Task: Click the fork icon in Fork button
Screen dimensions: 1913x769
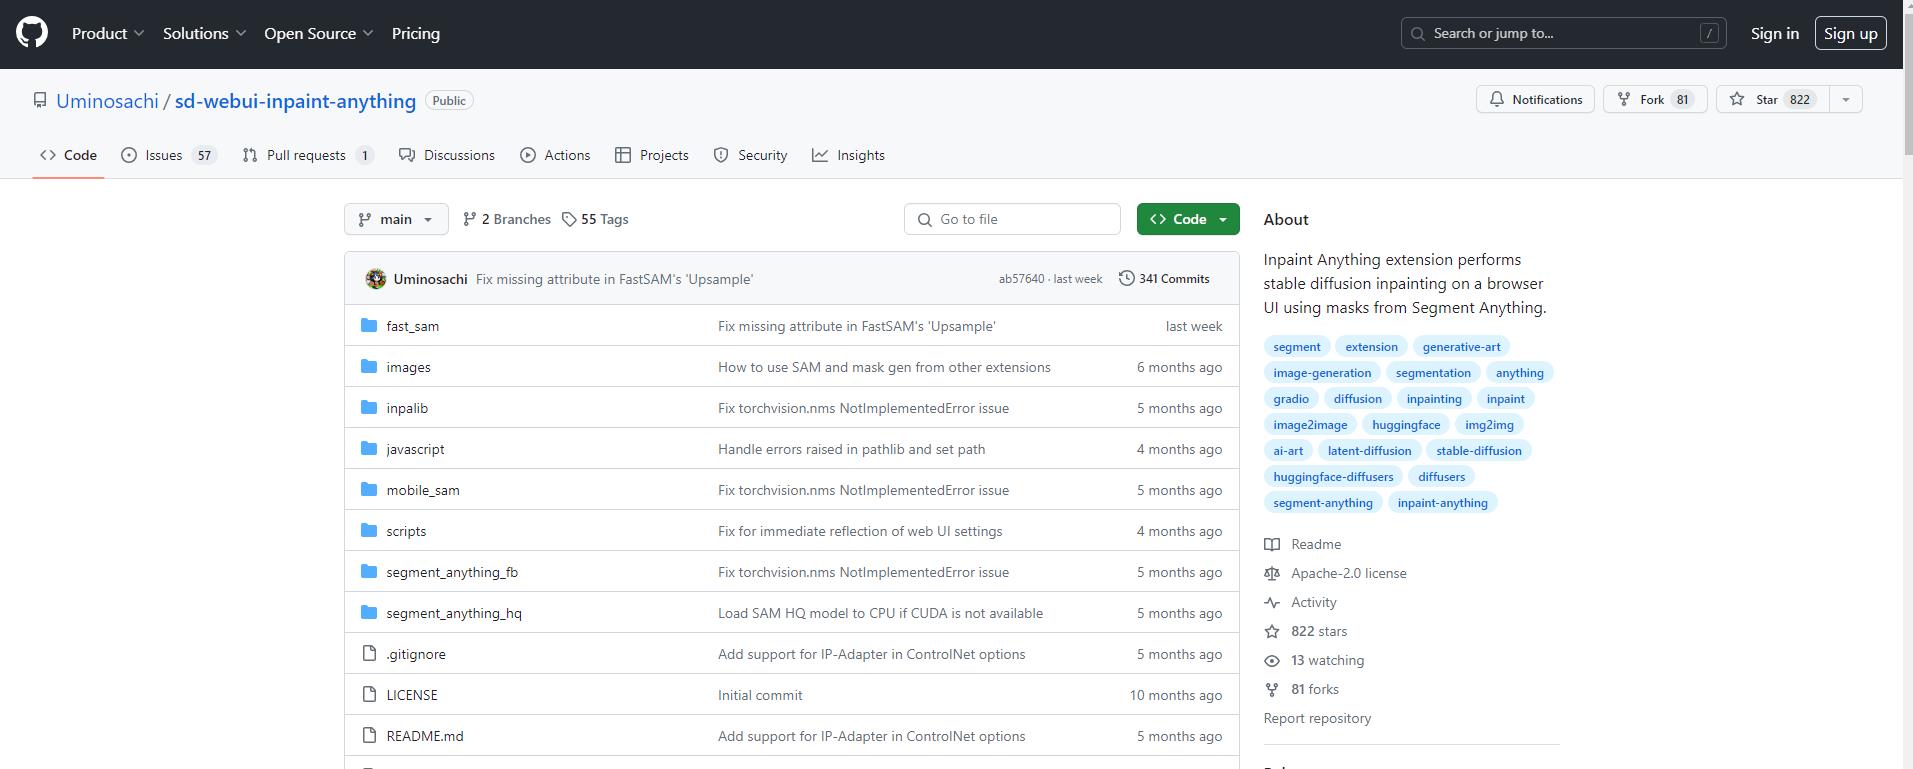Action: [x=1624, y=99]
